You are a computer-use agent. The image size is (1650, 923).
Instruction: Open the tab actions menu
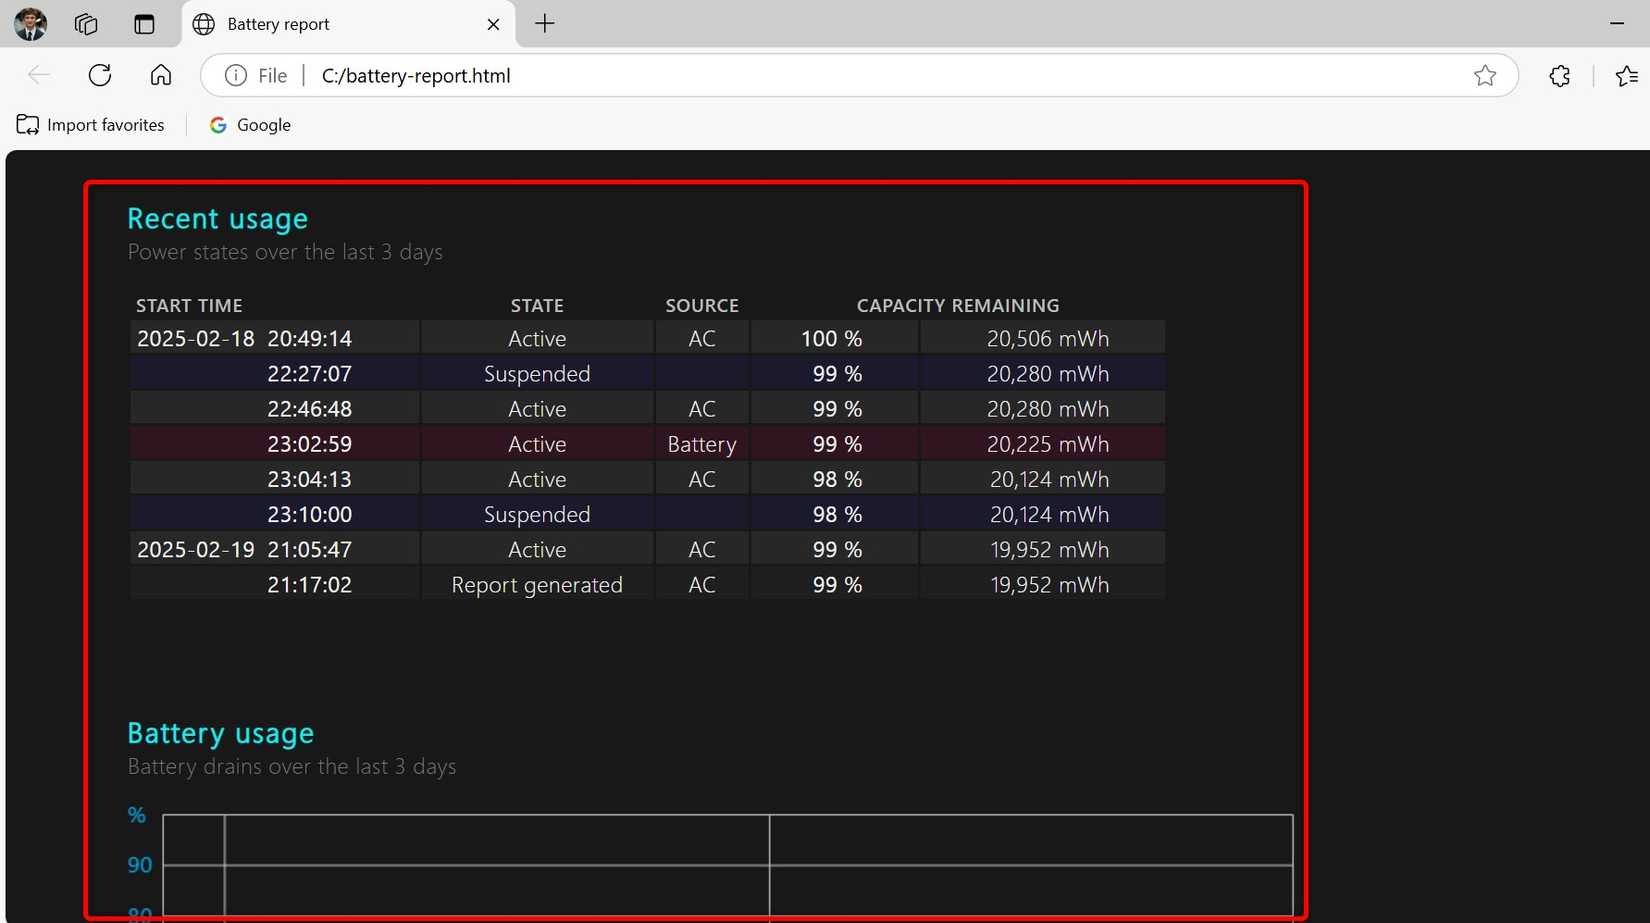click(144, 24)
